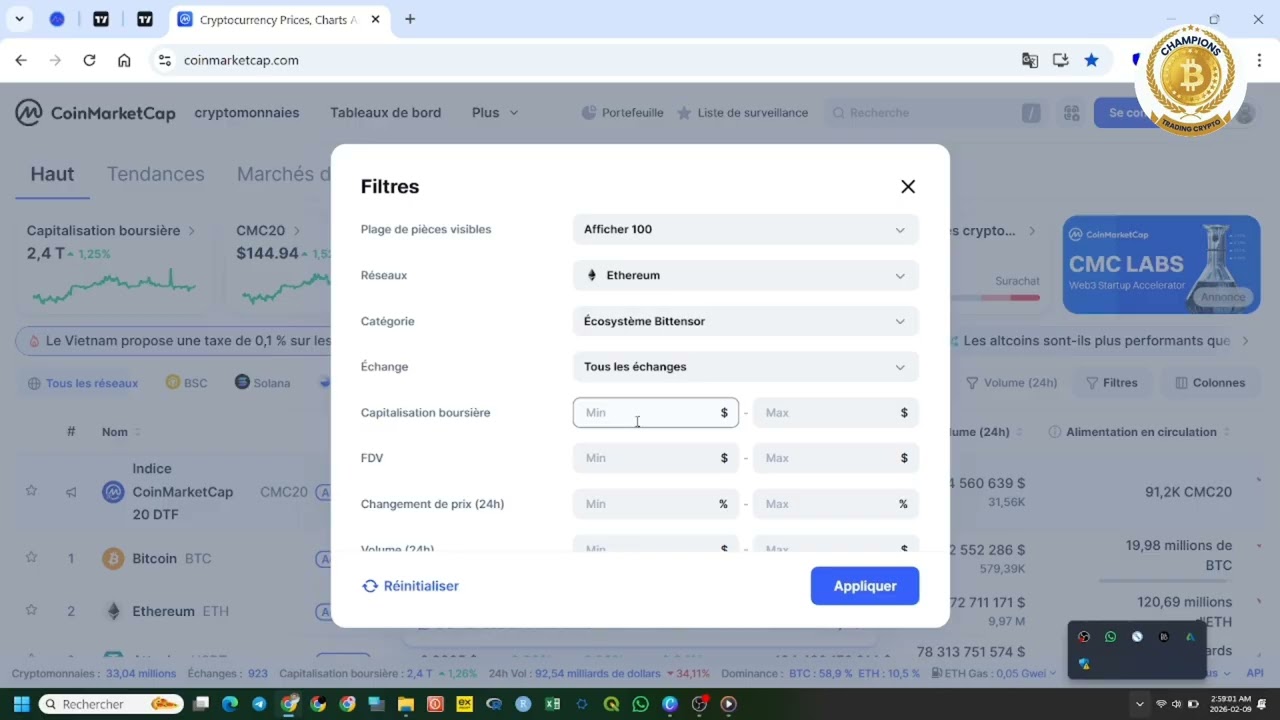Open the tab search dropdown arrow
Screen dimensions: 1280x720
coord(19,19)
